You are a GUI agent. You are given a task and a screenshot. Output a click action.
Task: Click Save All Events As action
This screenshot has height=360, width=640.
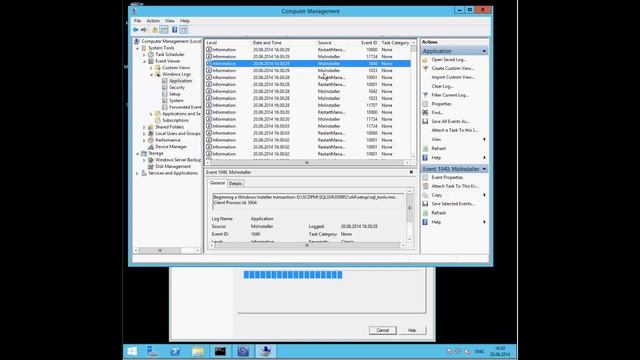point(450,122)
